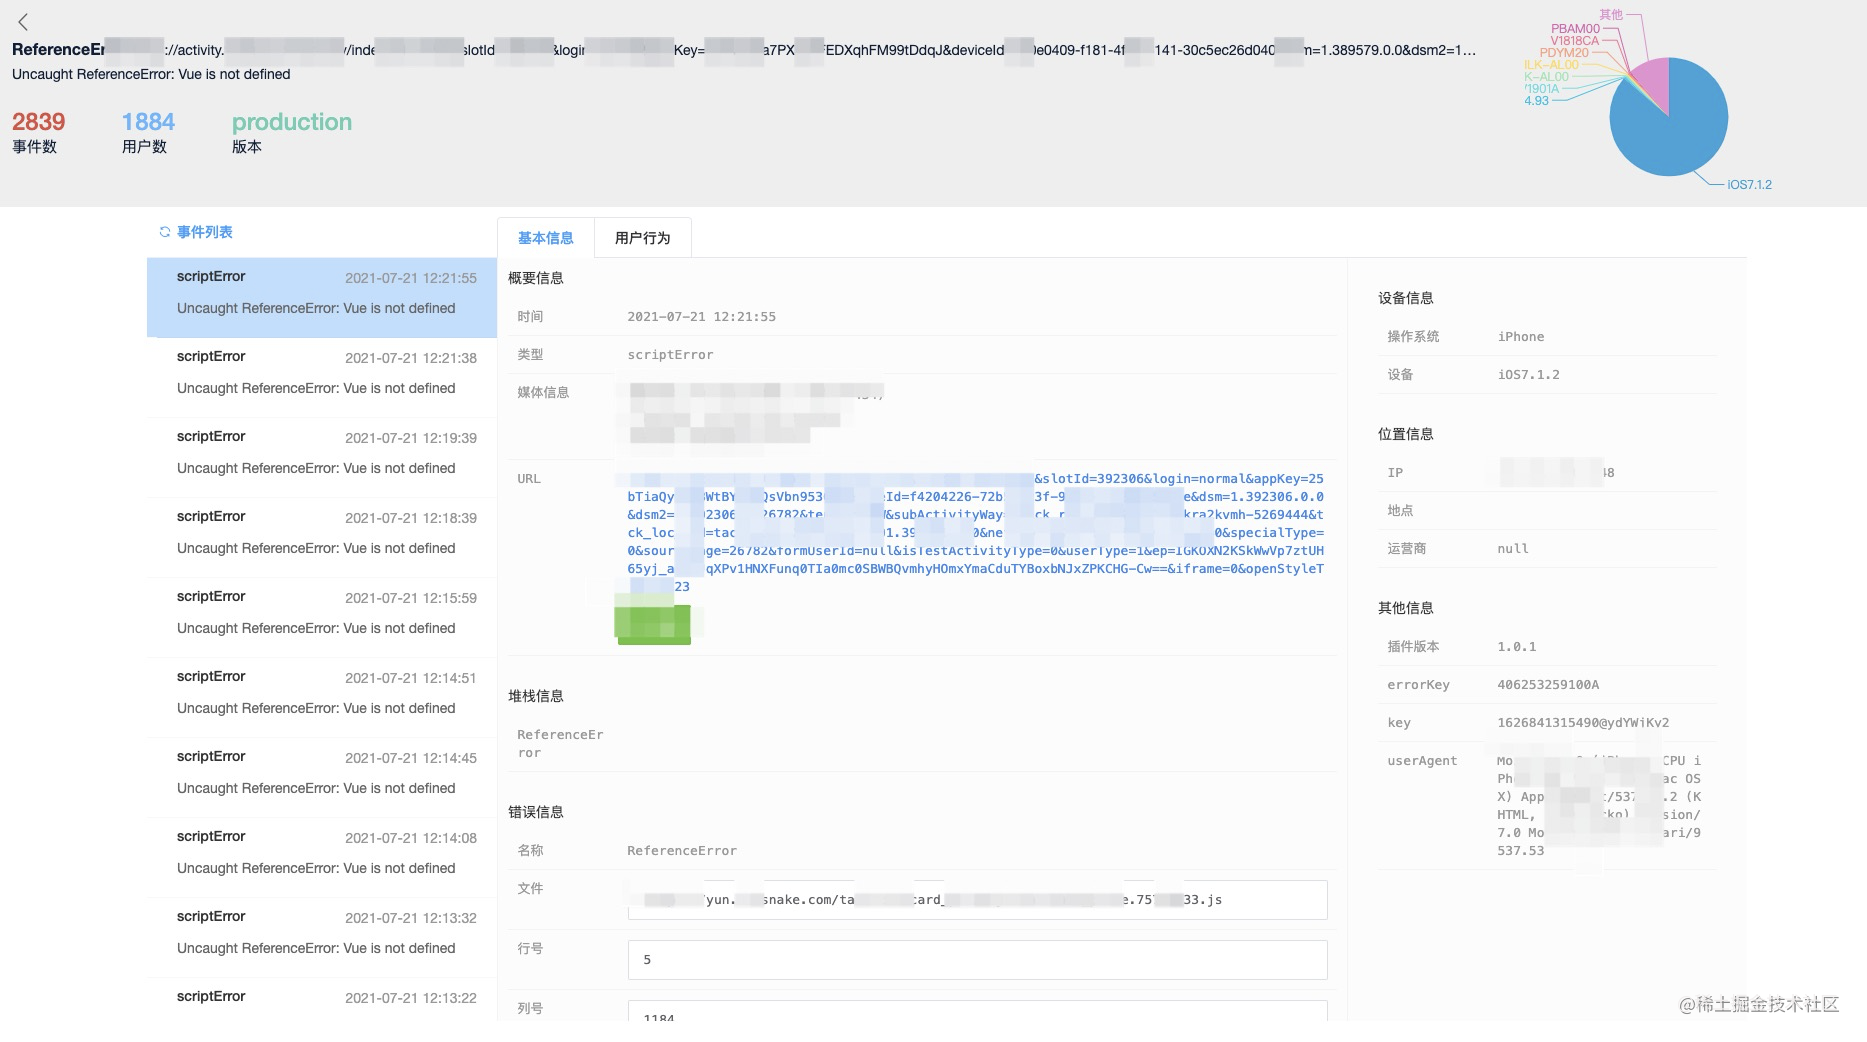This screenshot has height=1042, width=1867.
Task: Open the blue event URL link
Action: click(x=976, y=532)
